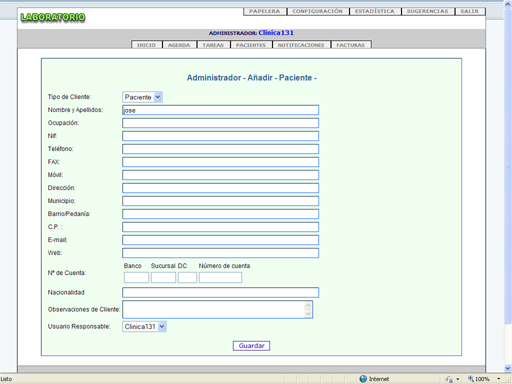Focus the FAX input field

point(220,162)
